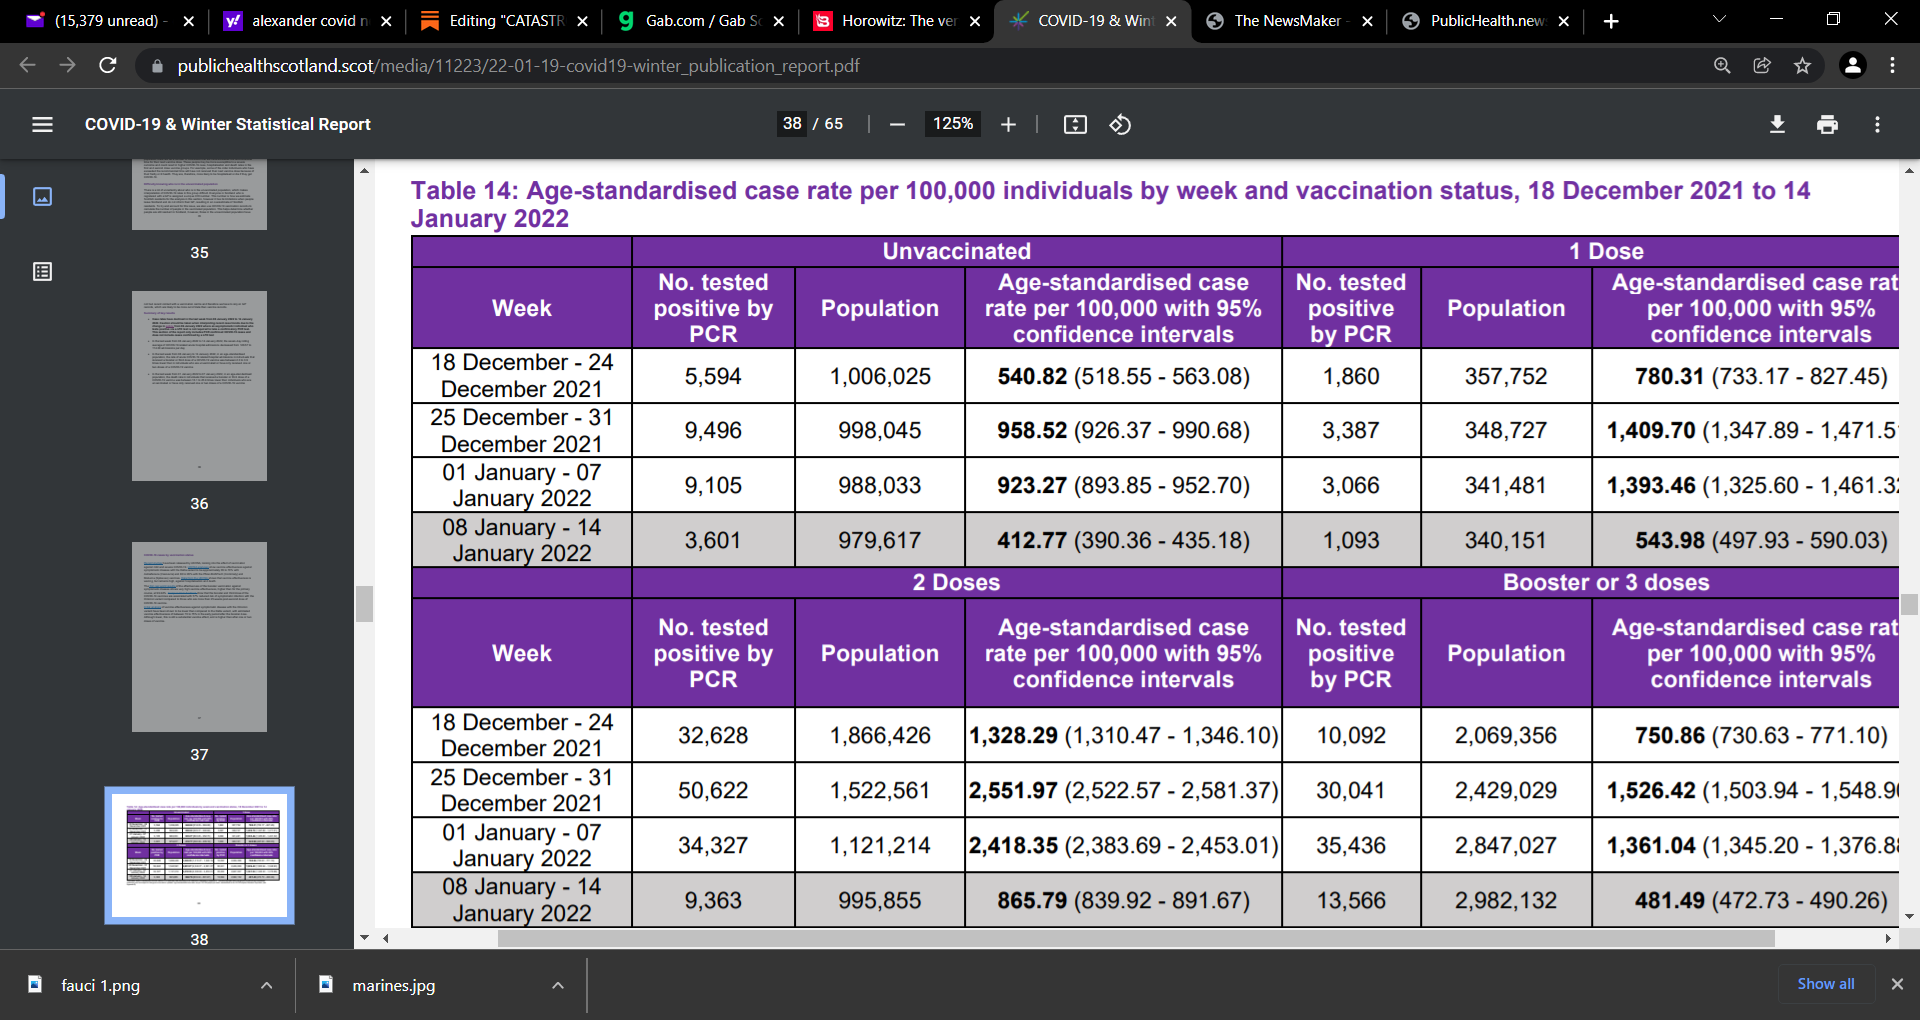Viewport: 1920px width, 1020px height.
Task: Click the Booster or 3 doses header
Action: pos(1606,582)
